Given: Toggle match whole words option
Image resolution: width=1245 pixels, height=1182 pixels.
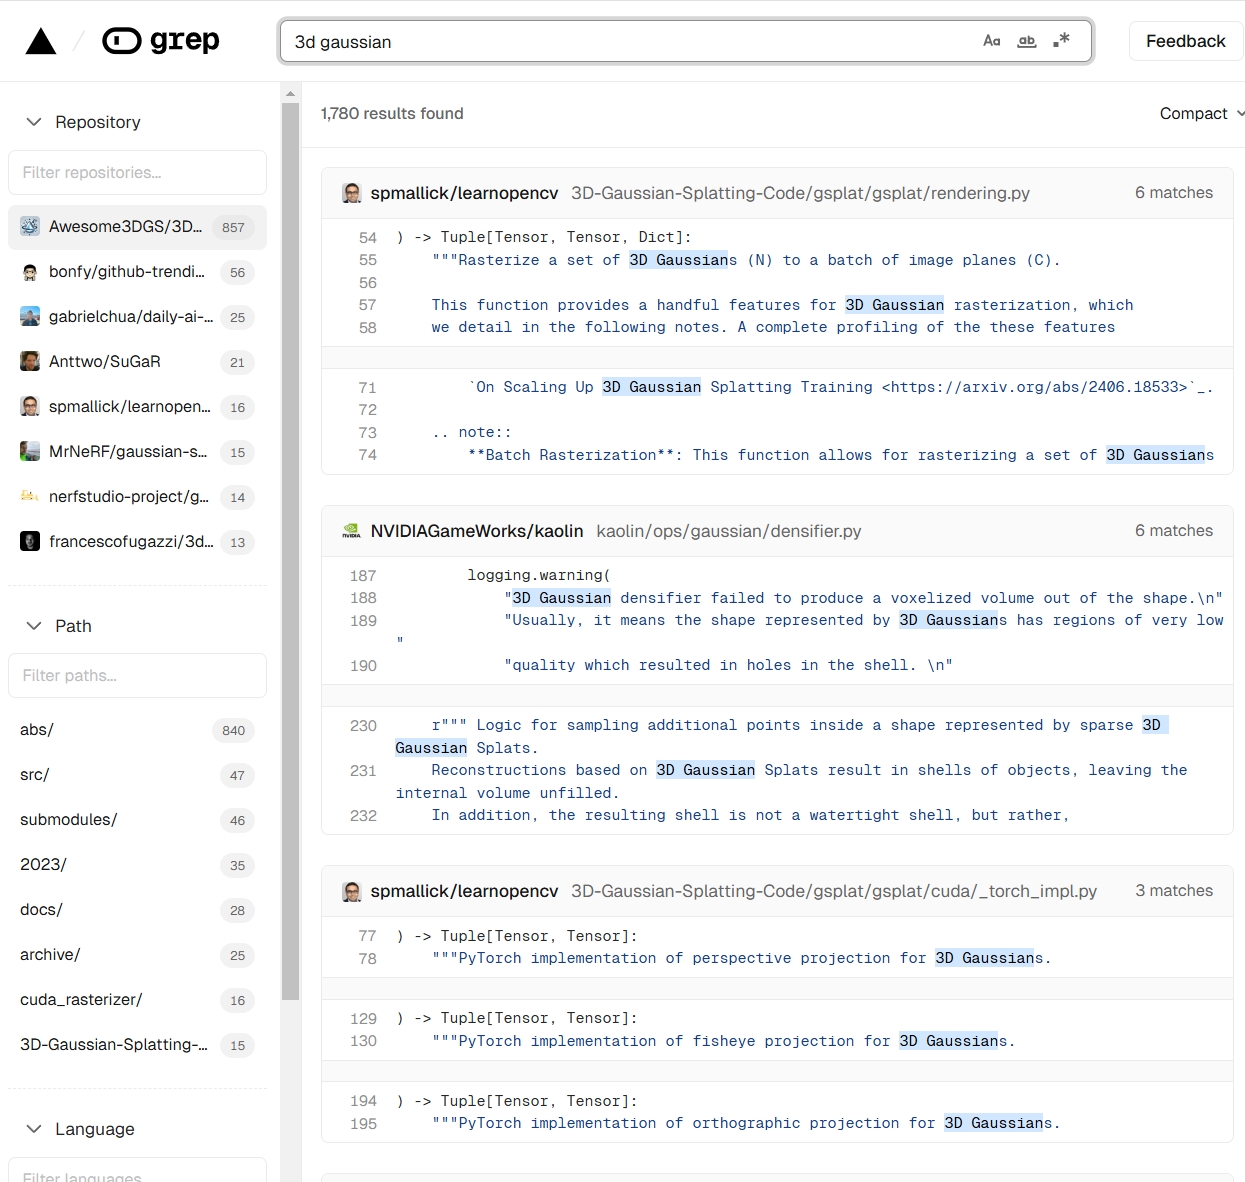Looking at the screenshot, I should tap(1027, 41).
